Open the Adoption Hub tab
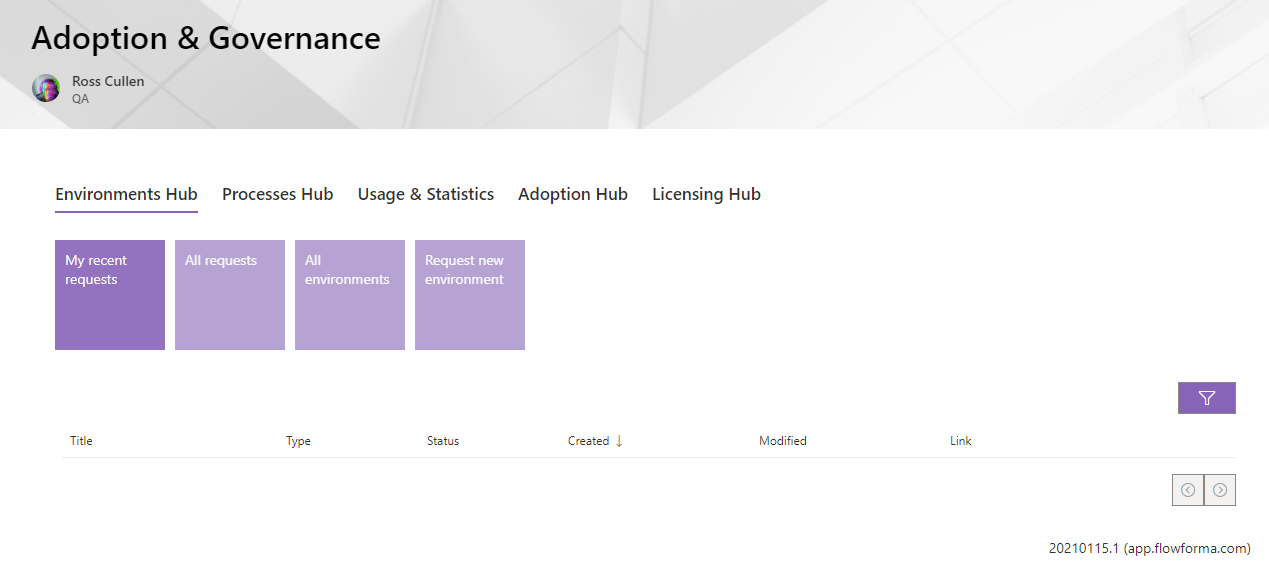Image resolution: width=1269 pixels, height=569 pixels. click(573, 195)
